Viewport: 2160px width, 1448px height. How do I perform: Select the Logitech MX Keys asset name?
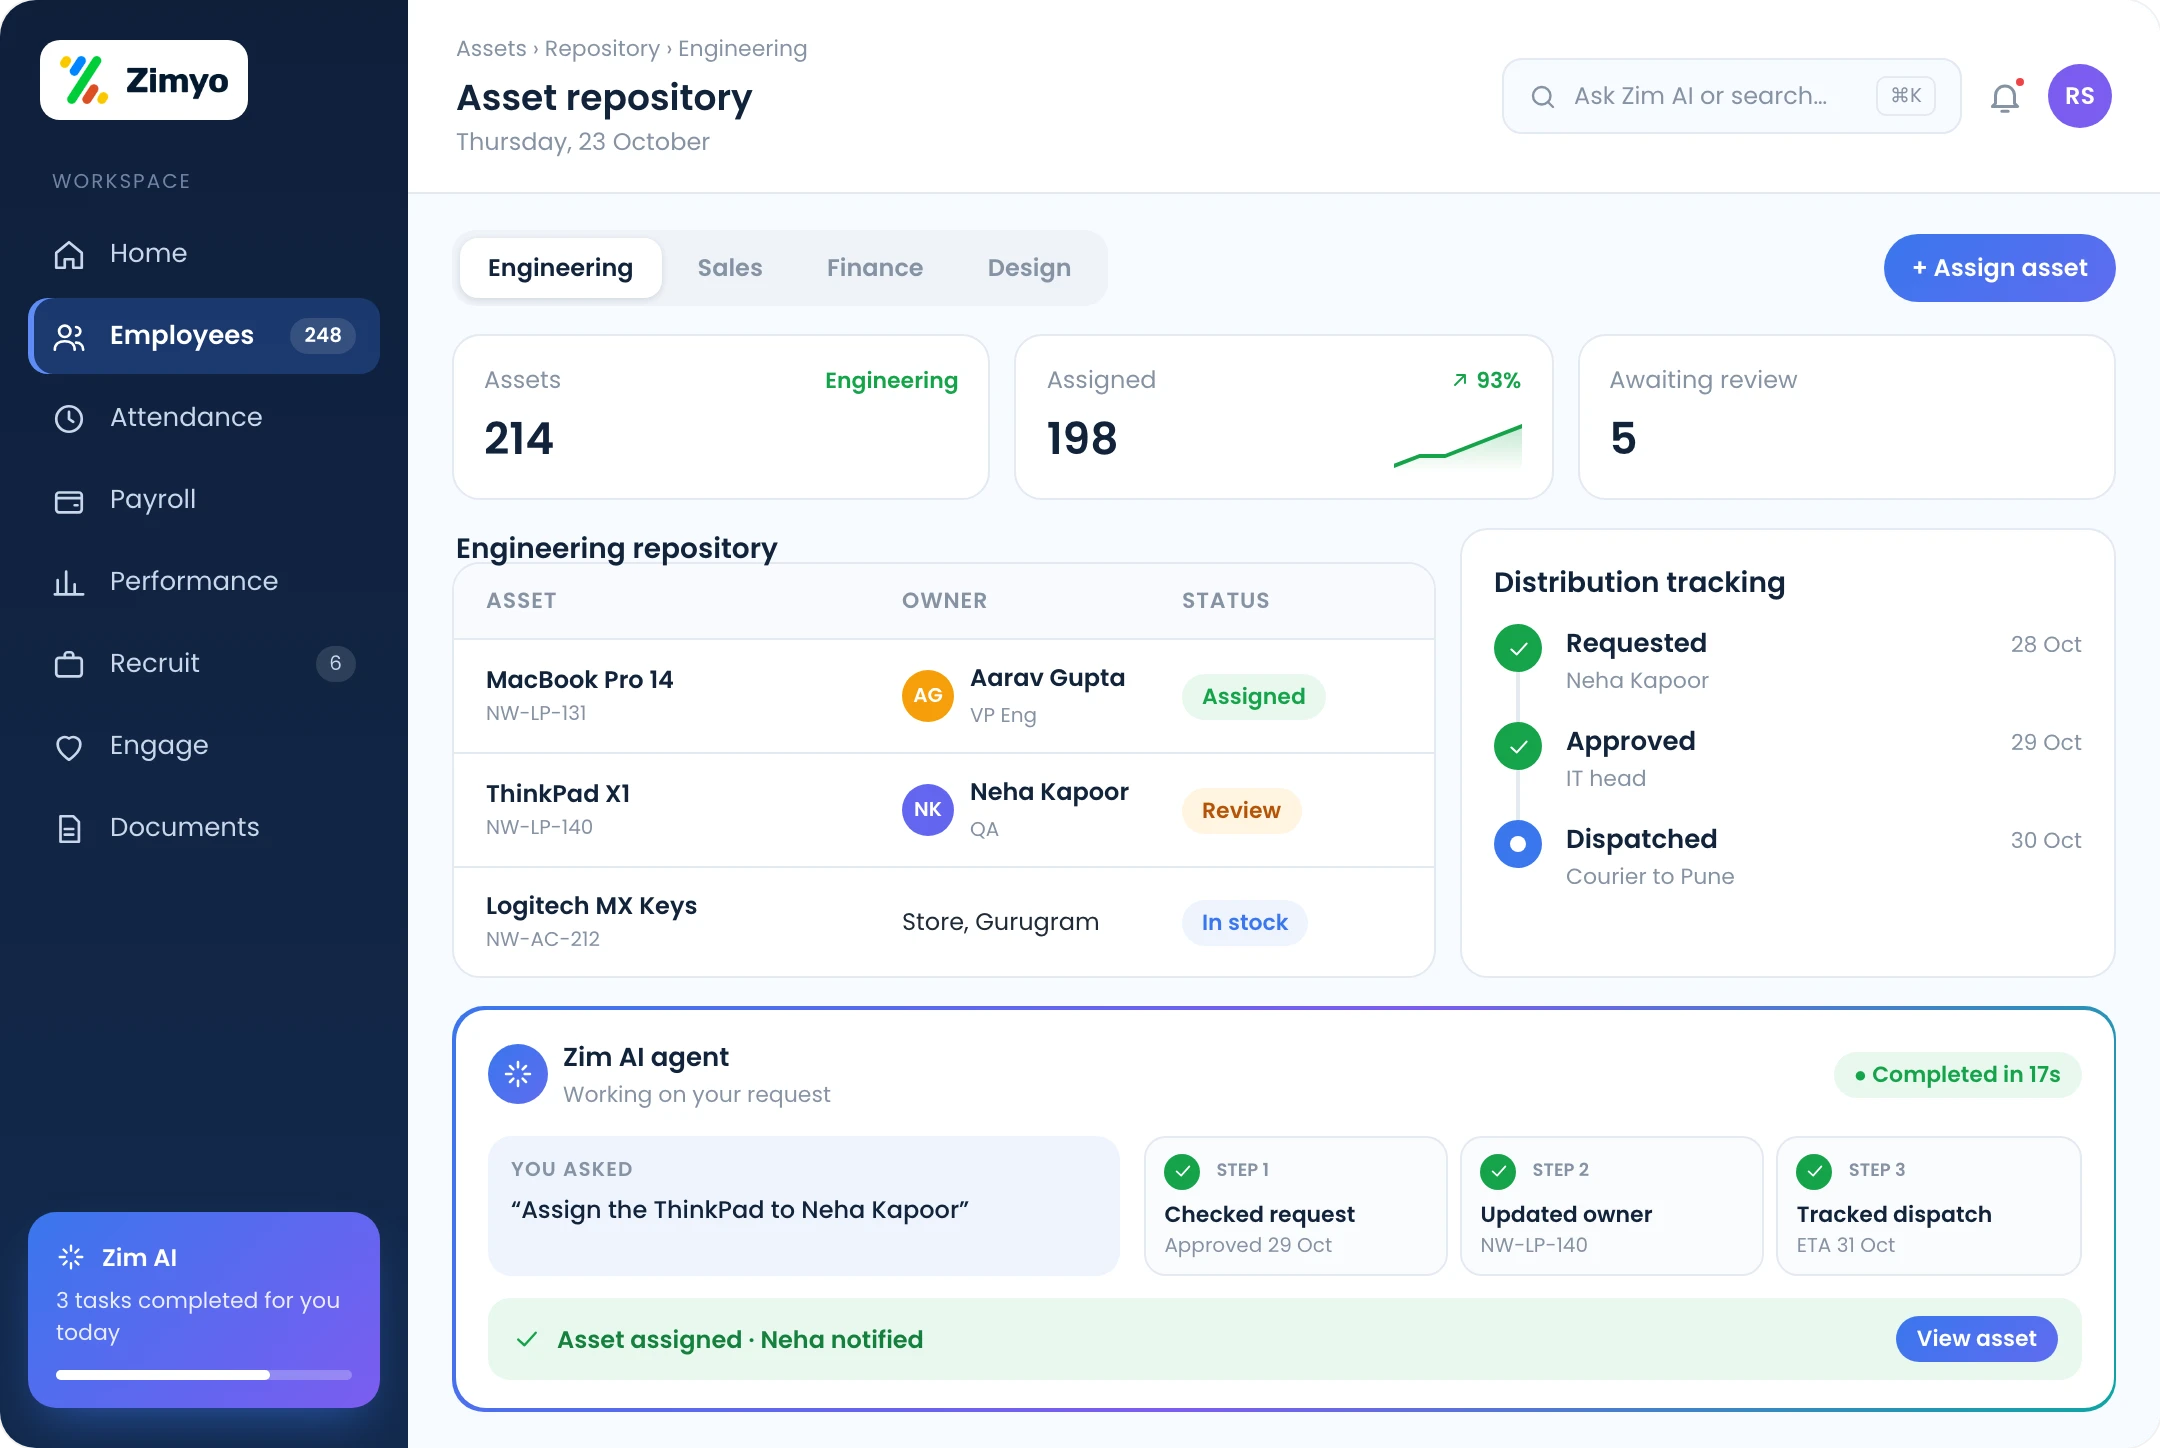pyautogui.click(x=591, y=906)
